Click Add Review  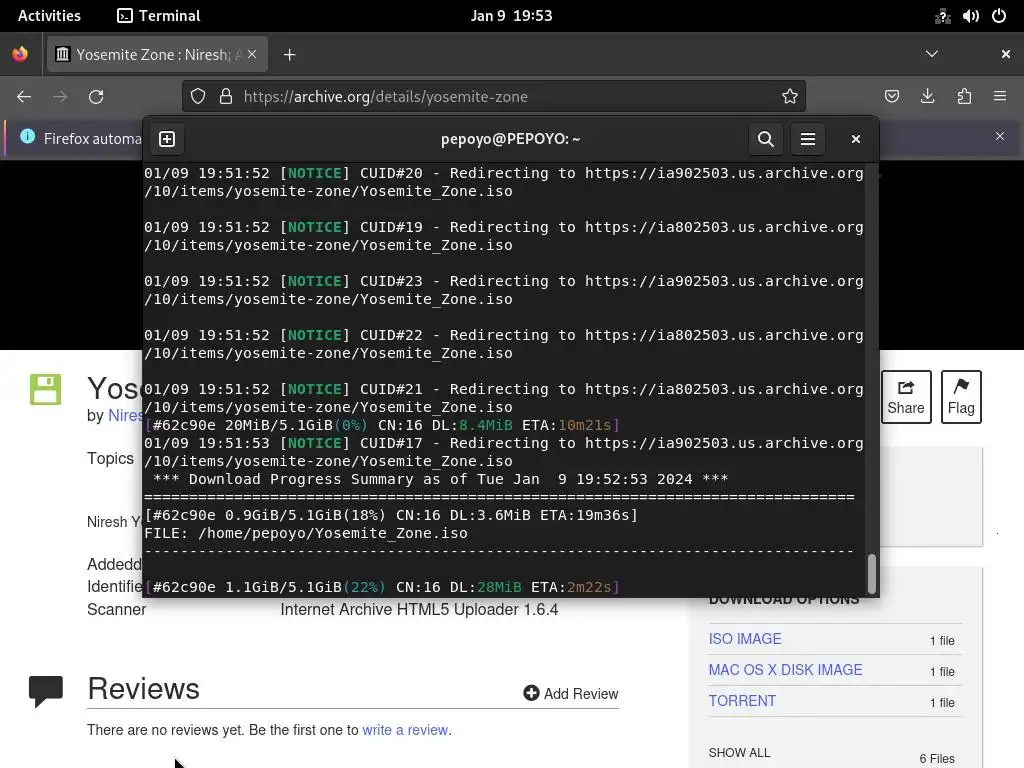(571, 694)
